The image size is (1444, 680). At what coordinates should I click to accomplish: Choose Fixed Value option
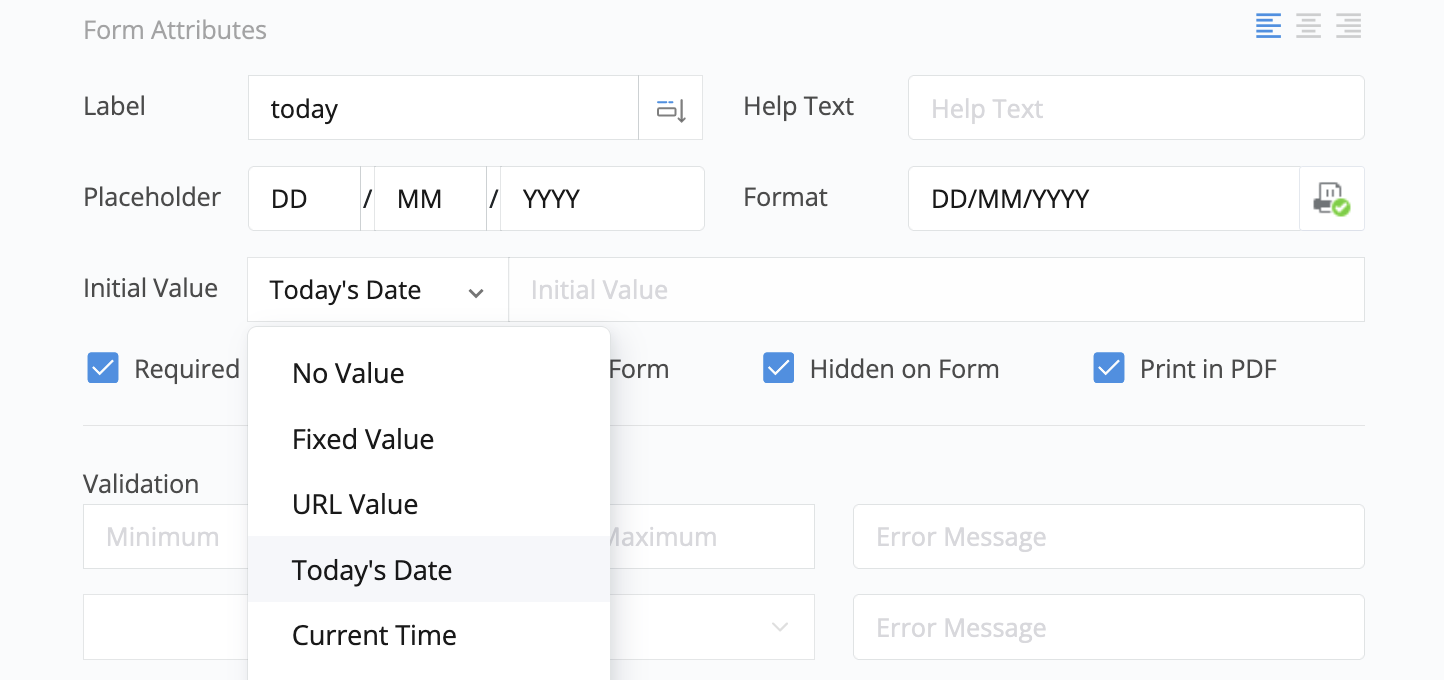coord(363,440)
